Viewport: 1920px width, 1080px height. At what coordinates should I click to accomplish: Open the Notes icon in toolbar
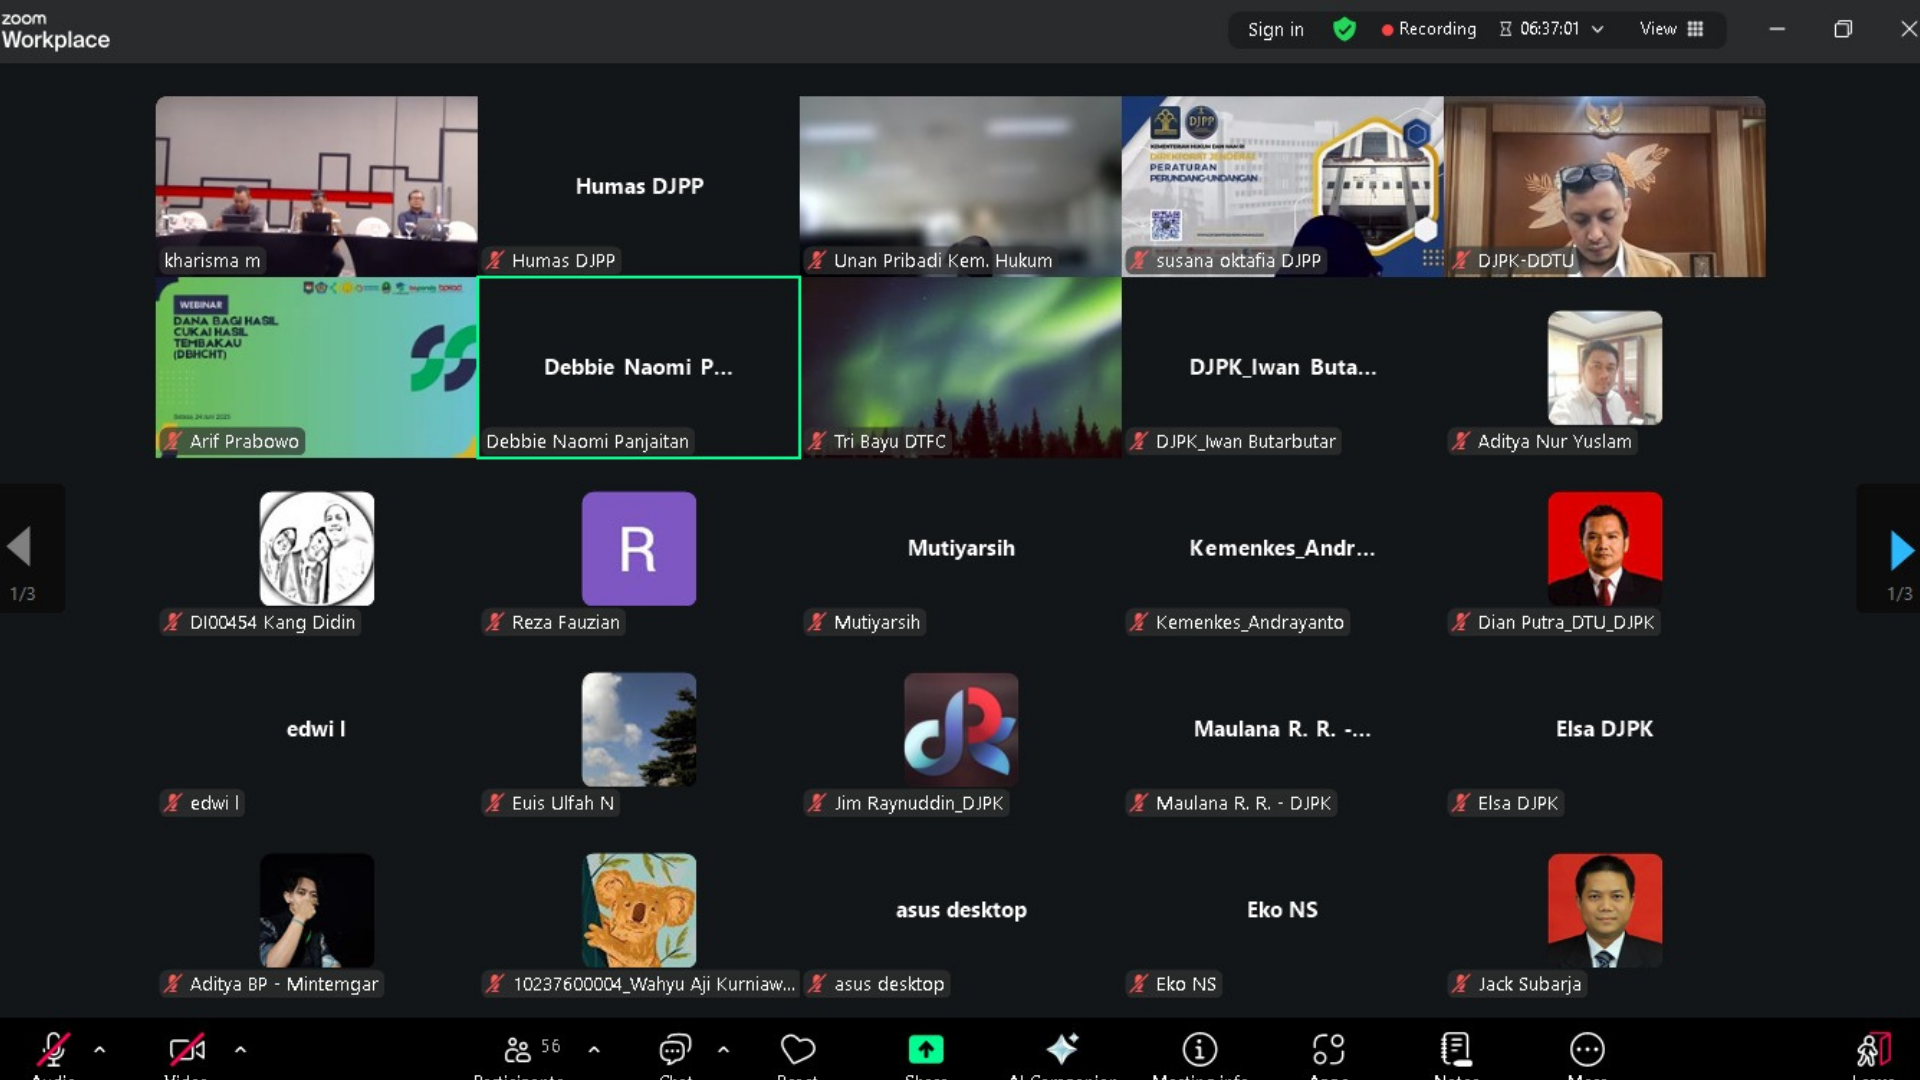tap(1456, 1049)
